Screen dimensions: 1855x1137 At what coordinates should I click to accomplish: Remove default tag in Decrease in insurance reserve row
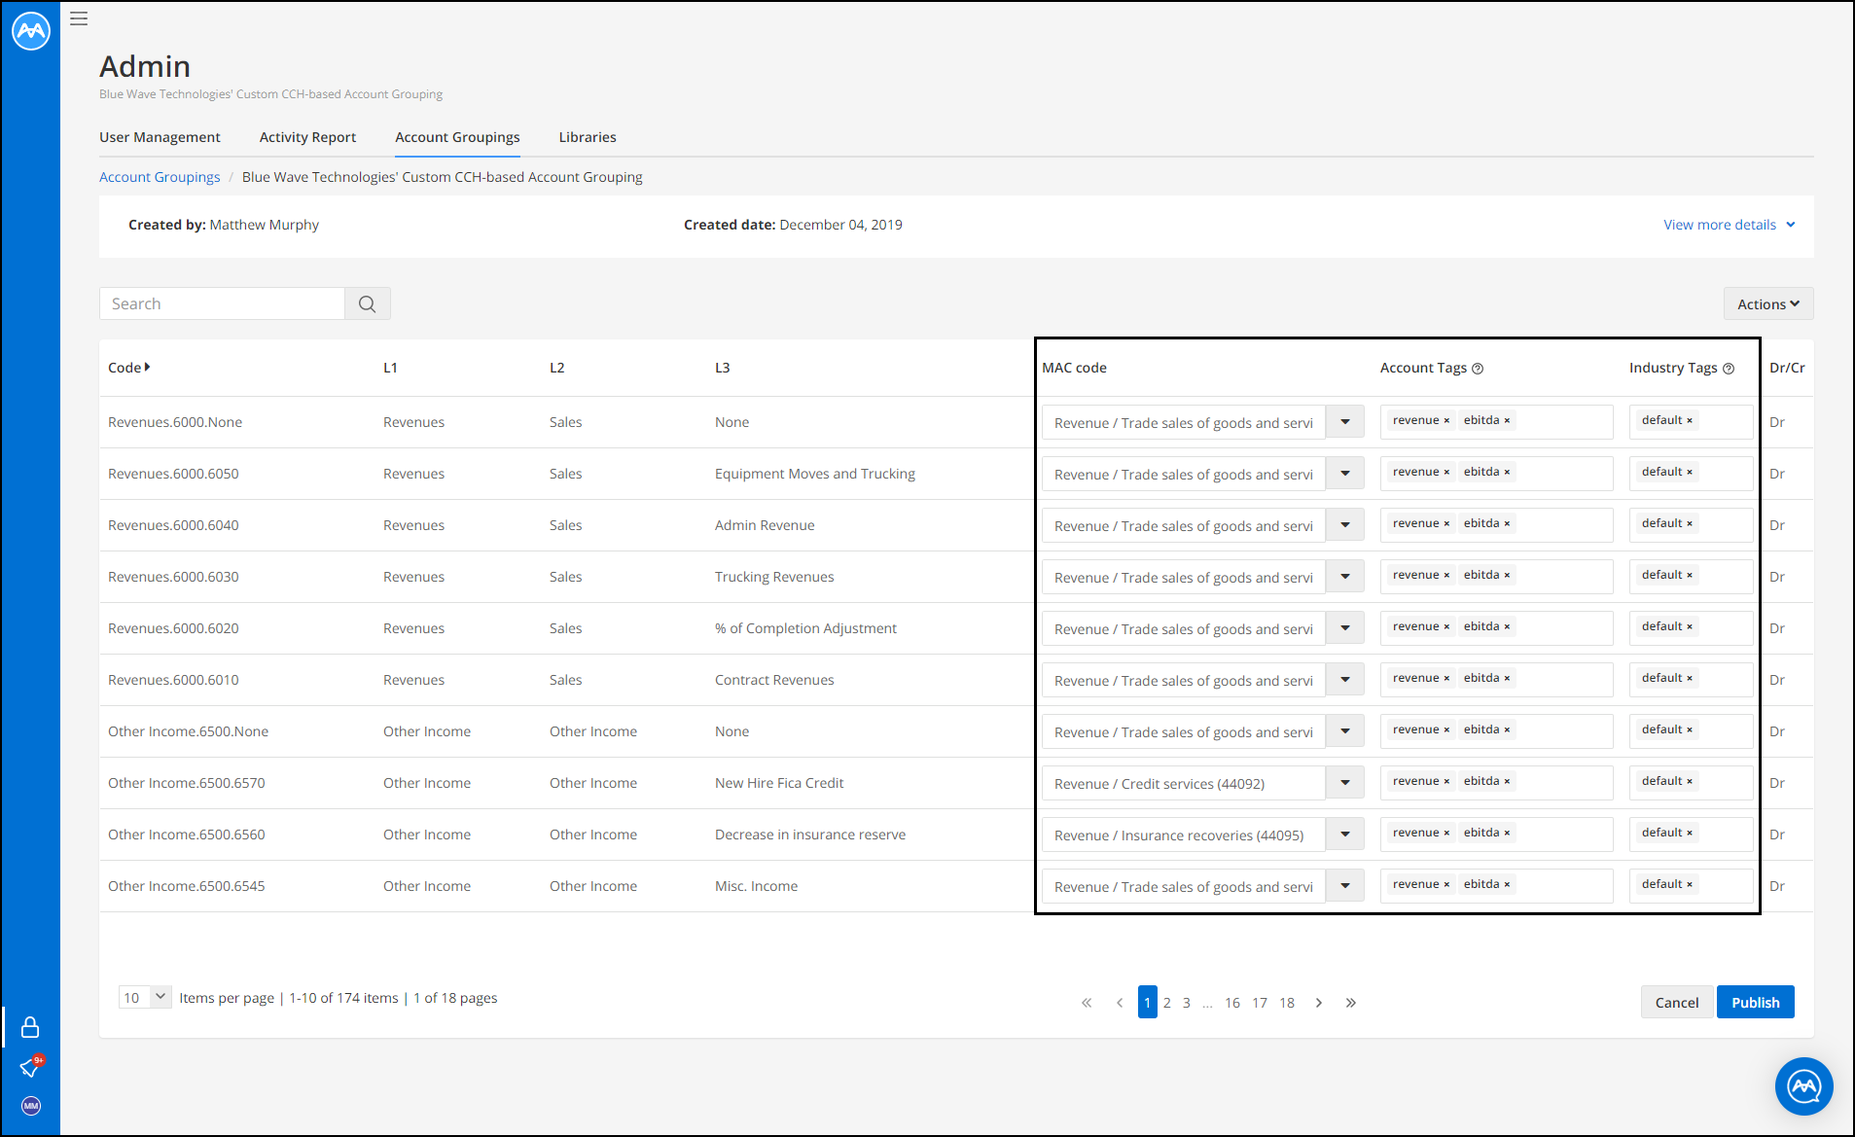[x=1690, y=833]
